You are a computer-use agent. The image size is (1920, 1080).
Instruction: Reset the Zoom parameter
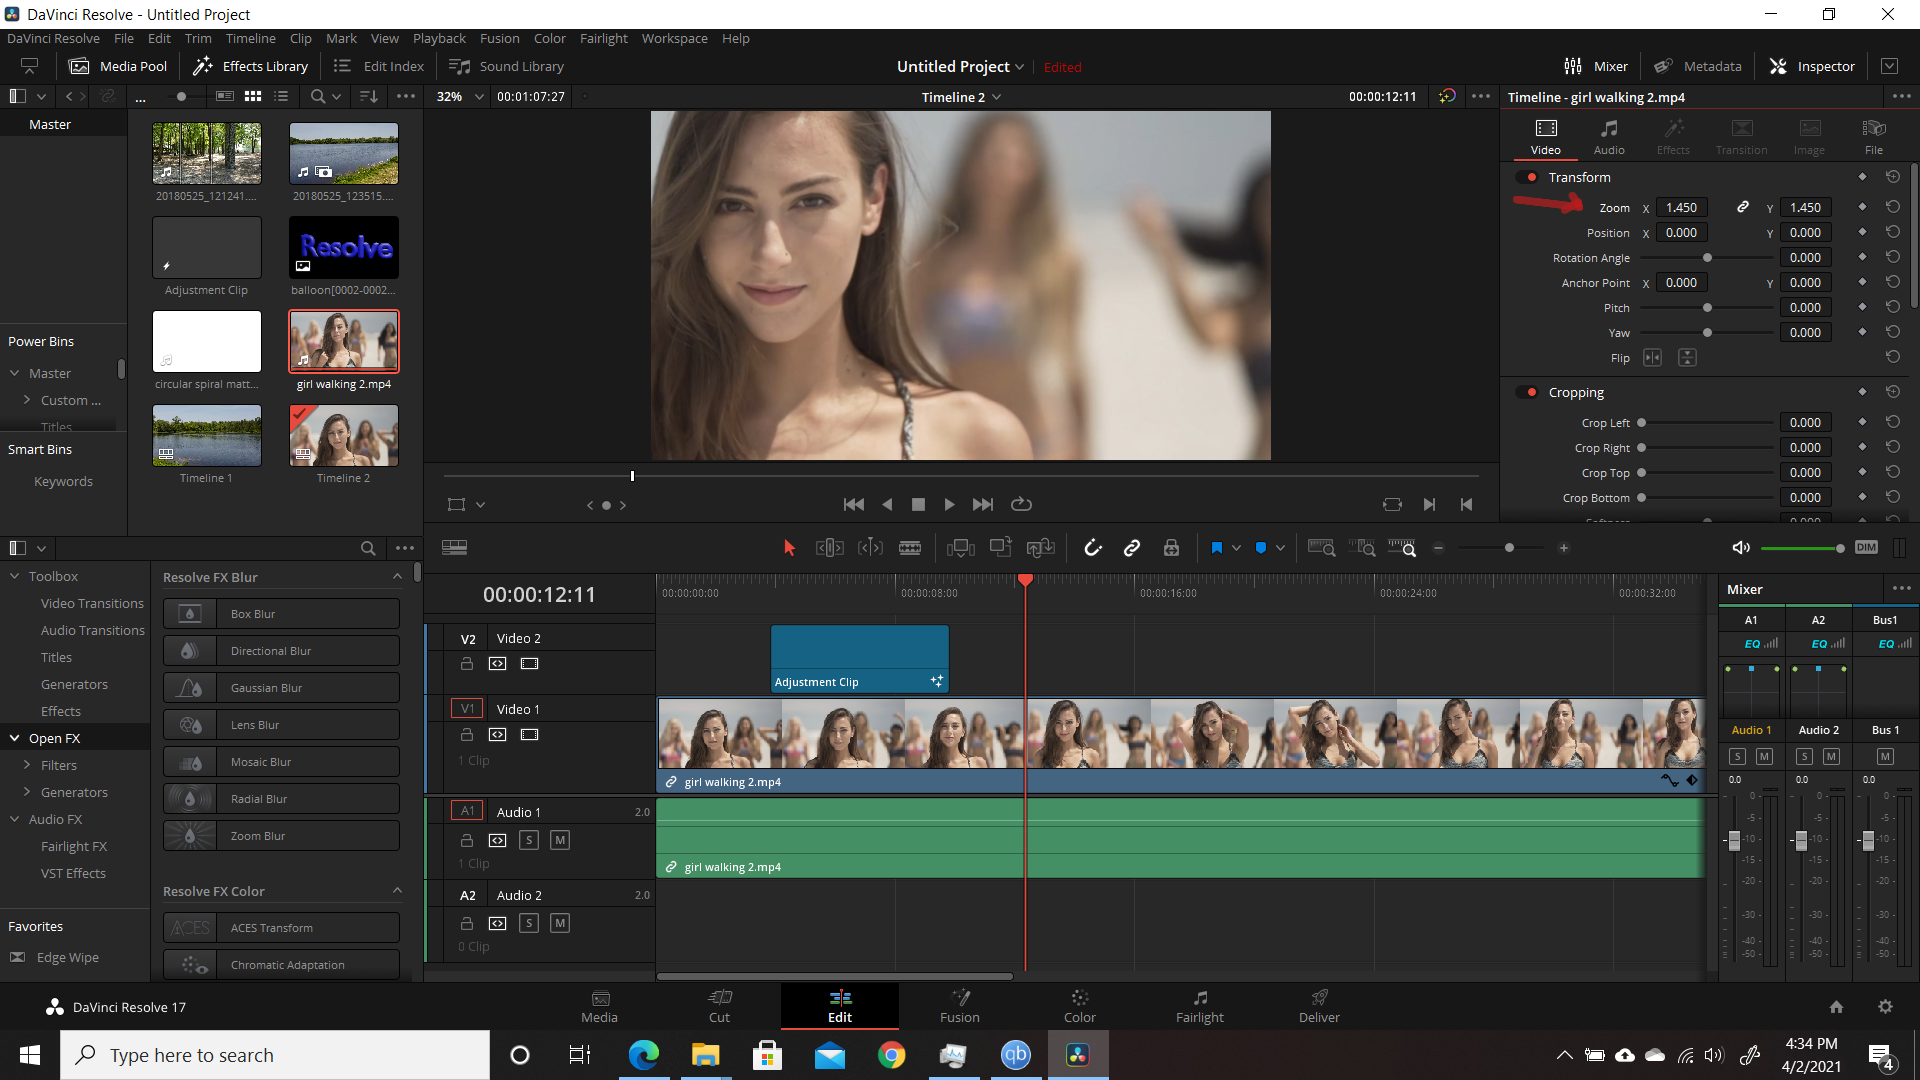tap(1893, 207)
